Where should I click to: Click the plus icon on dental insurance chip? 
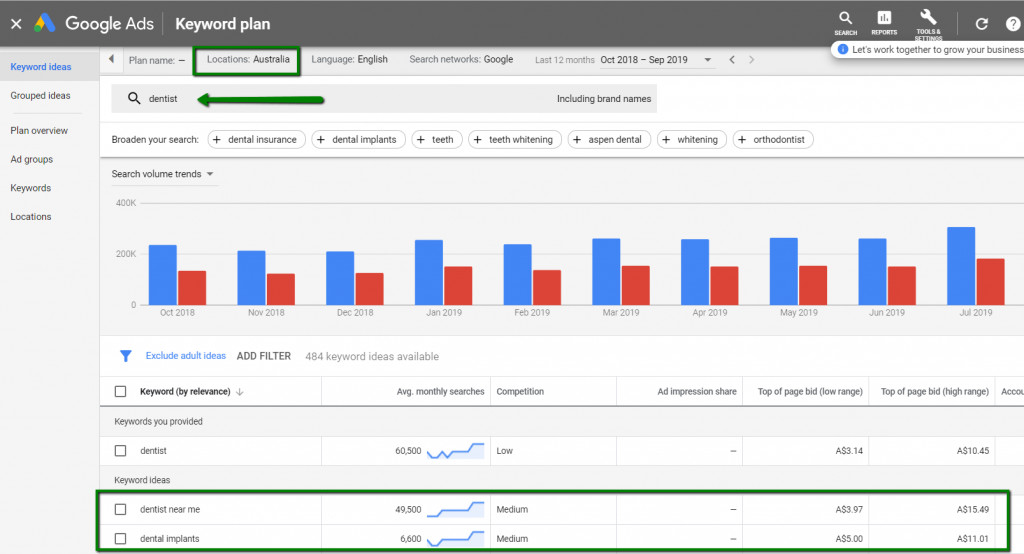[x=217, y=140]
